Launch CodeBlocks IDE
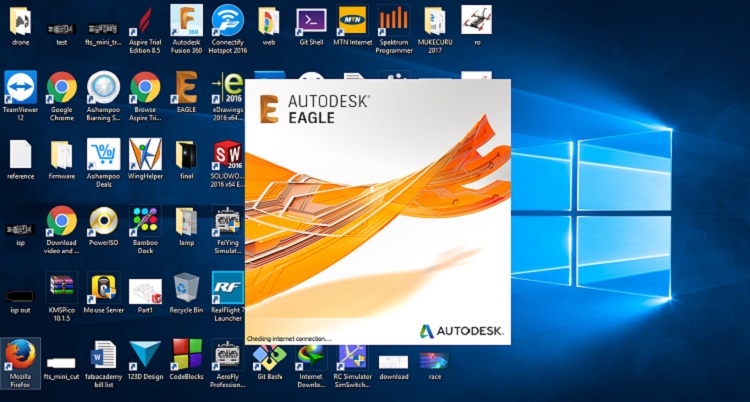This screenshot has width=750, height=402. tap(187, 355)
